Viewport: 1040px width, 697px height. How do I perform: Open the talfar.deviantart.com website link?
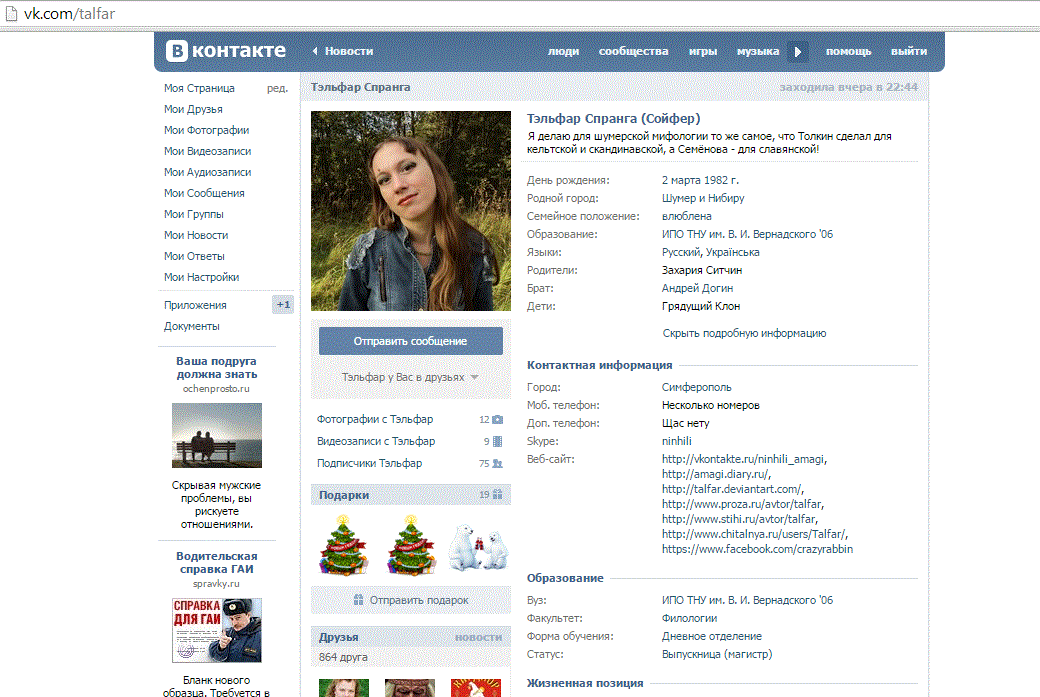coord(733,489)
